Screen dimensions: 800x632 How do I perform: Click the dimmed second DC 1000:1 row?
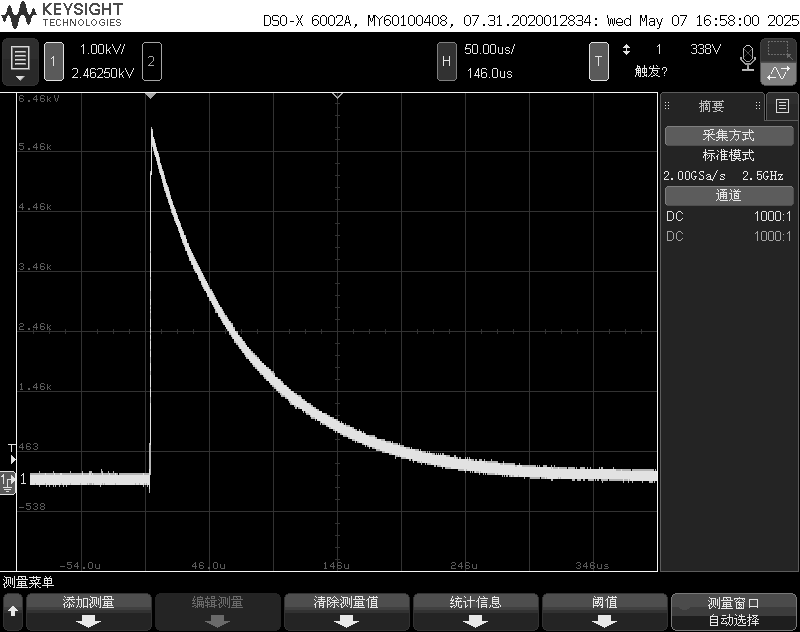click(729, 236)
